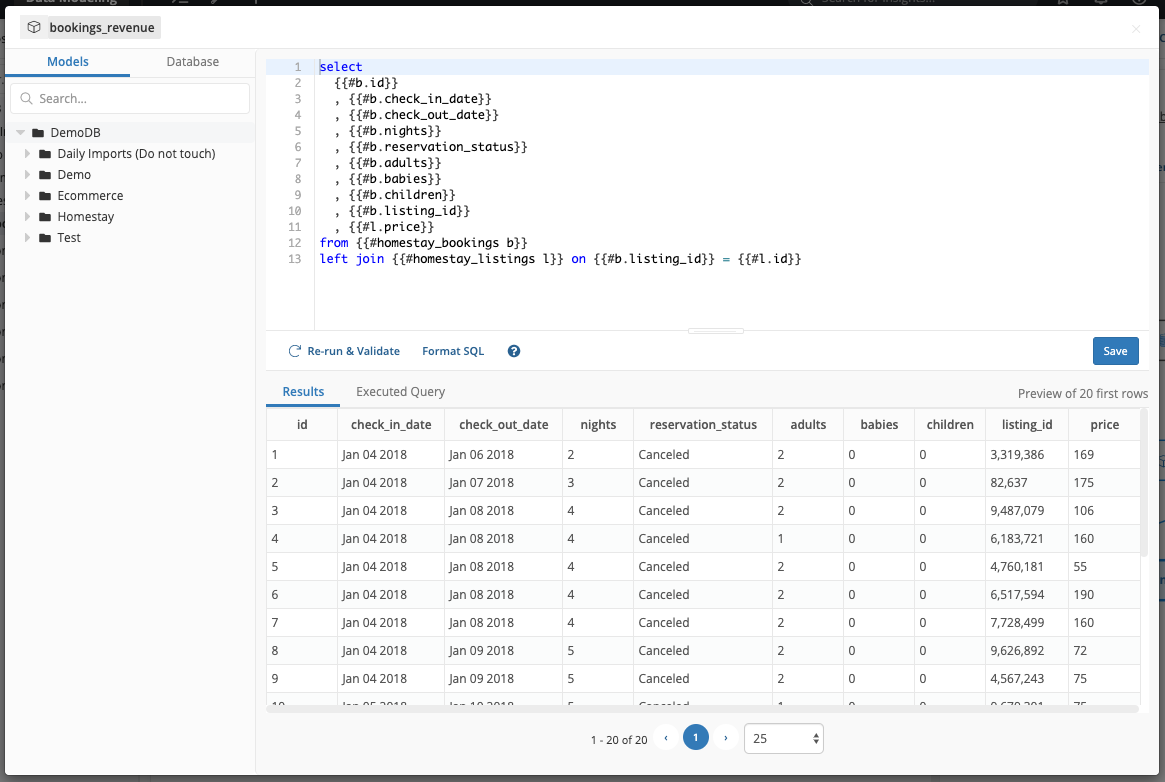
Task: Click the Re-run & Validate refresh icon
Action: click(295, 351)
